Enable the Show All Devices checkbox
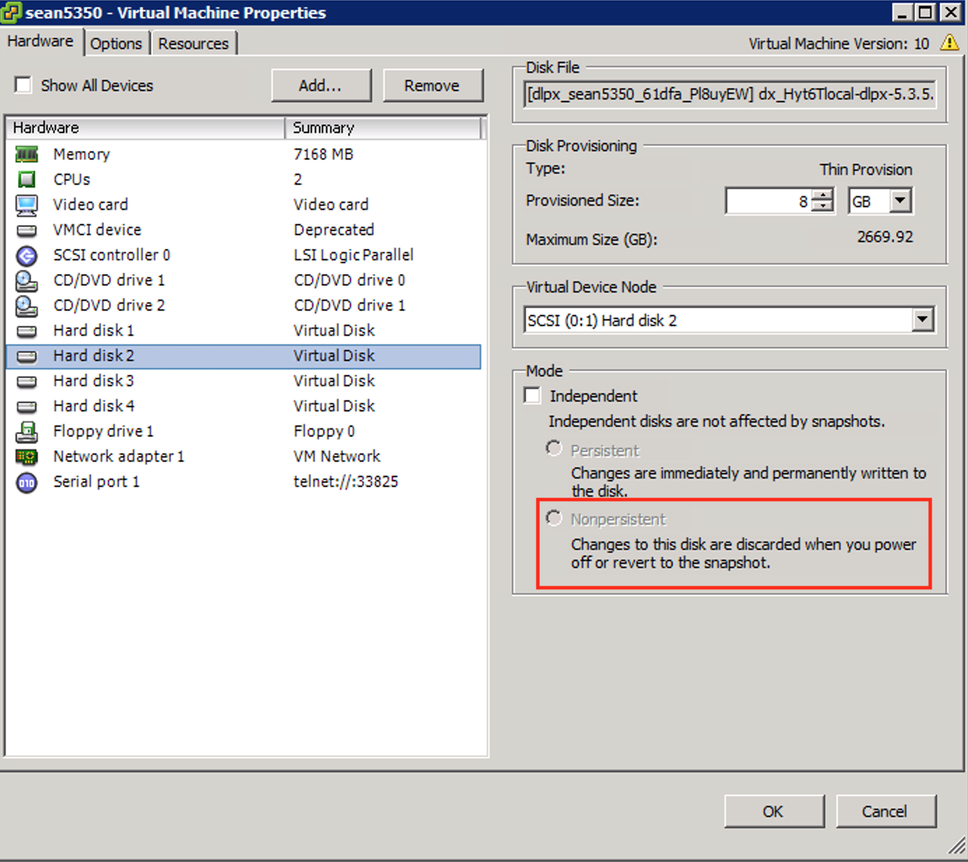The width and height of the screenshot is (968, 862). click(23, 86)
